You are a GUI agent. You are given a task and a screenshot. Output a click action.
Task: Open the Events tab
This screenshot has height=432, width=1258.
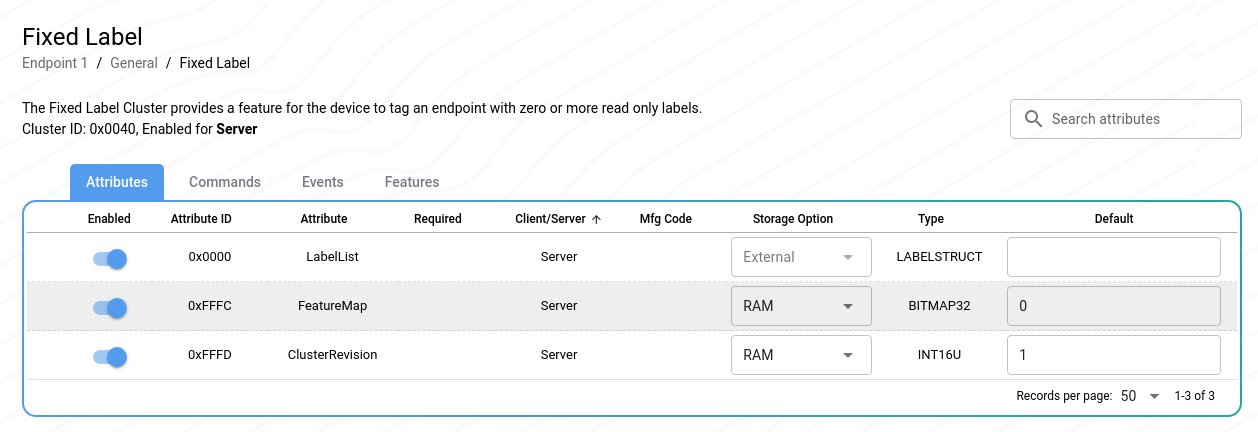point(323,182)
